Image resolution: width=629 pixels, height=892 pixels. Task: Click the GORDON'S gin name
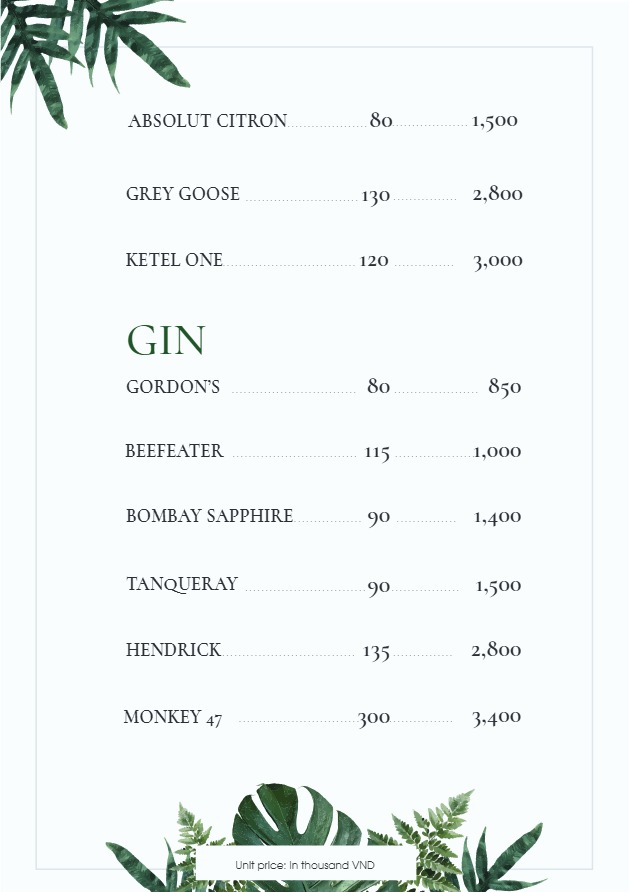pos(173,387)
